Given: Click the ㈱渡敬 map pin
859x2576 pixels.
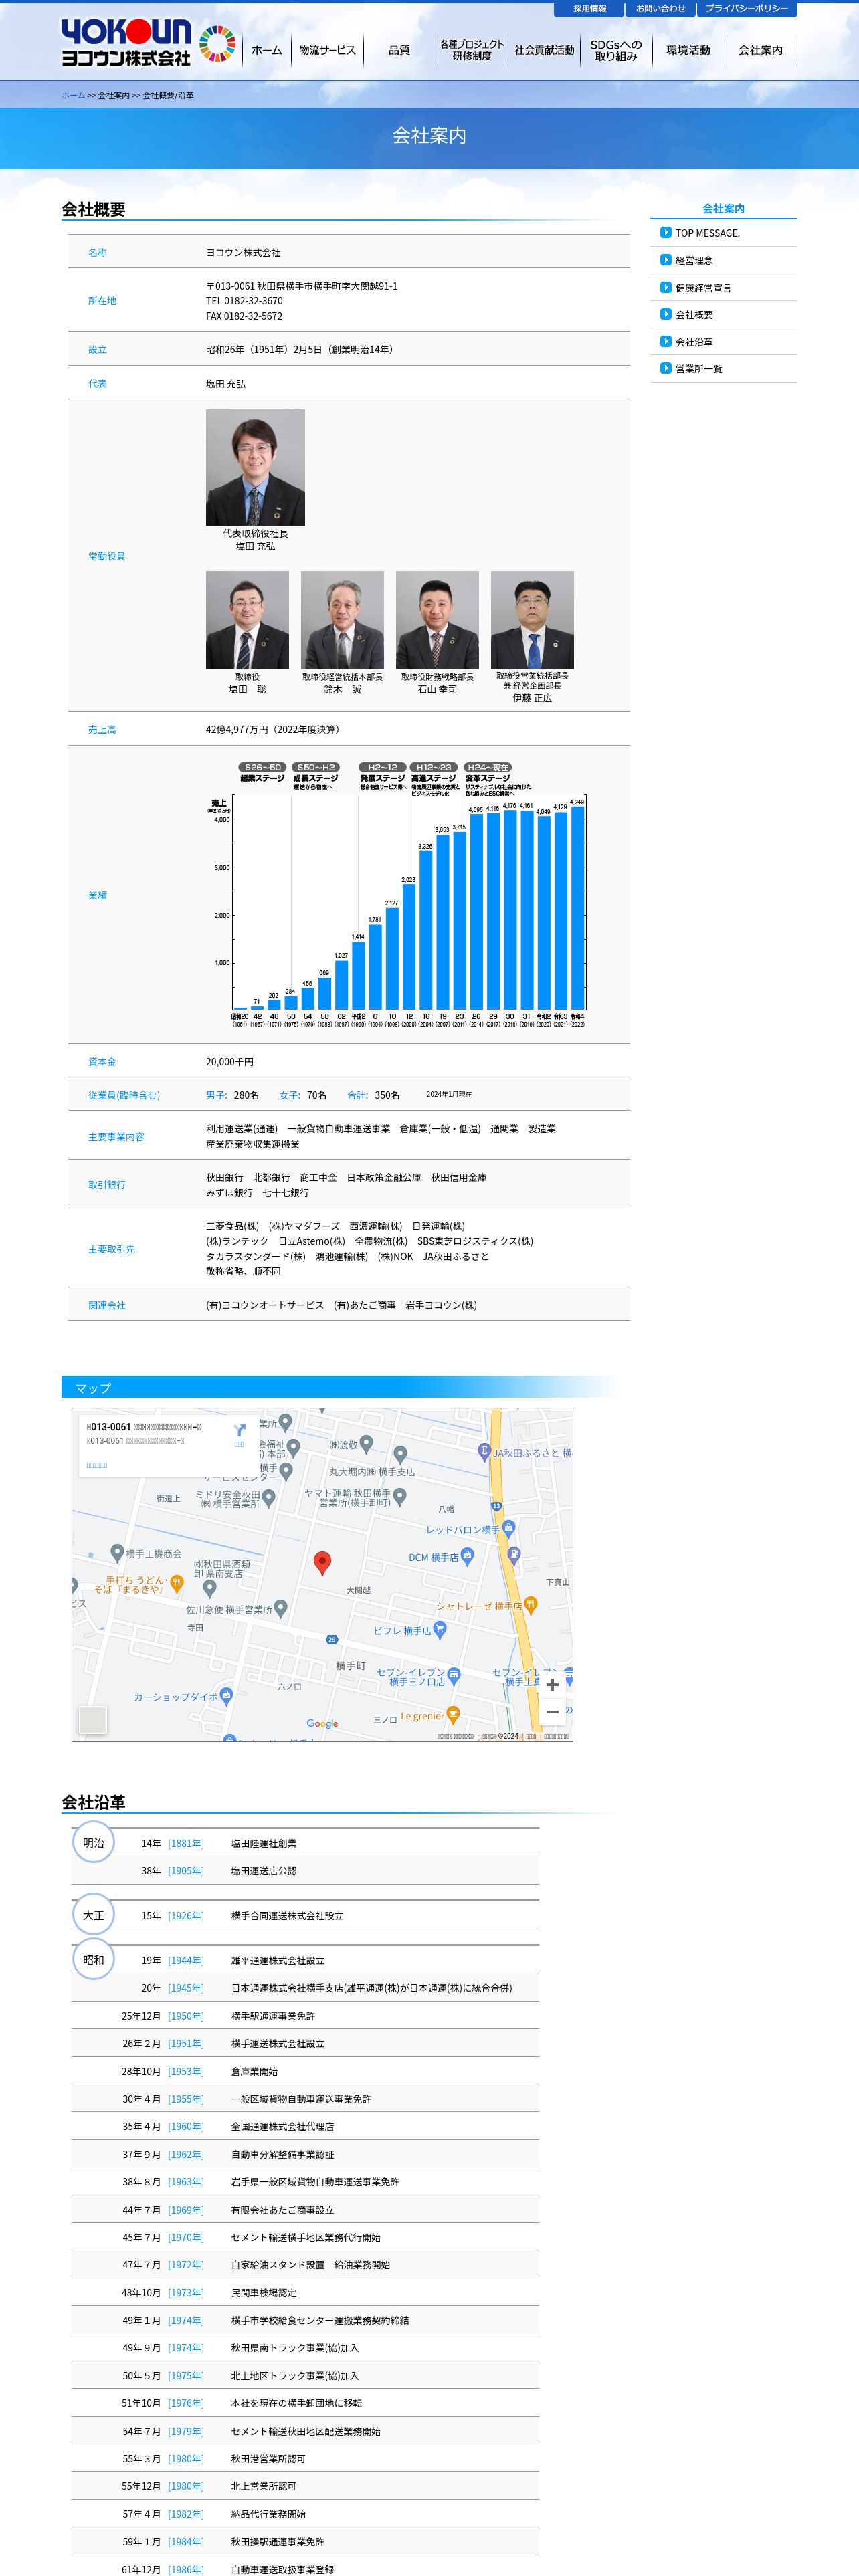Looking at the screenshot, I should [366, 1443].
